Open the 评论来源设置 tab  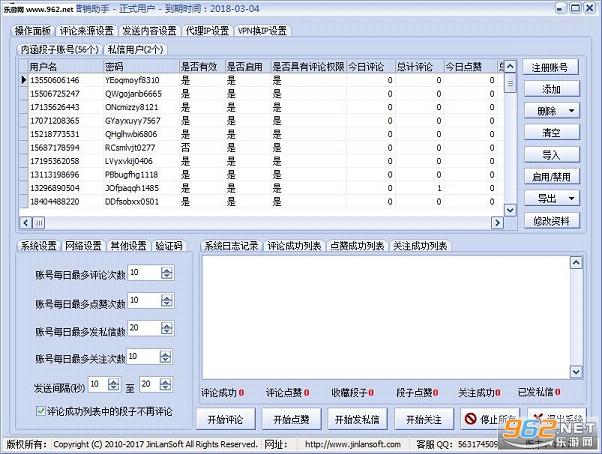pos(87,31)
